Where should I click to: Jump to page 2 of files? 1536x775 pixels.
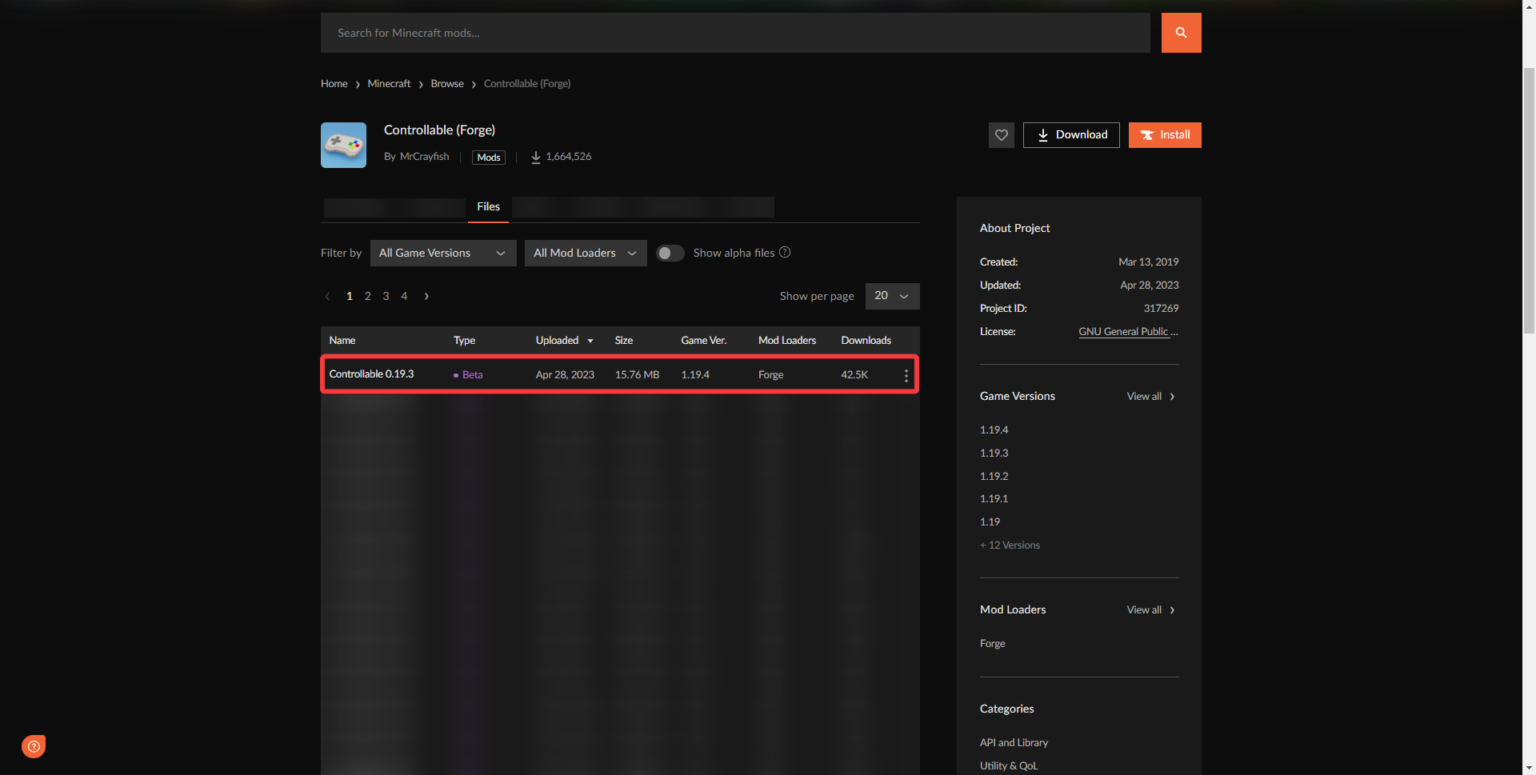[367, 296]
